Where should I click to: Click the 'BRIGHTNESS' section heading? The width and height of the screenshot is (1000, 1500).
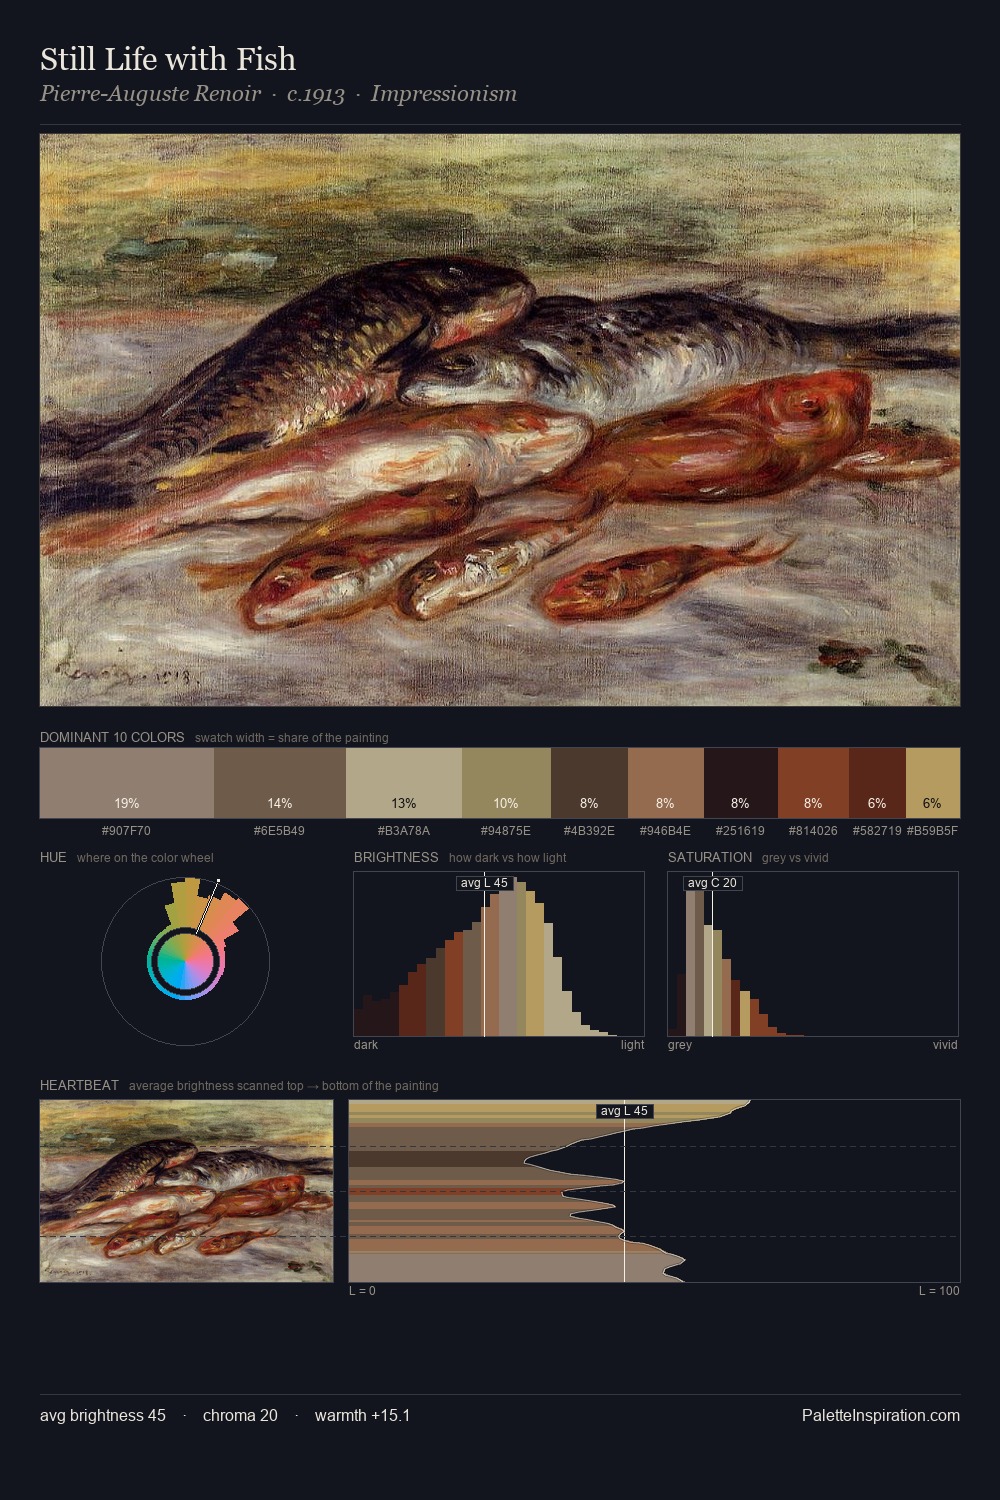point(396,857)
